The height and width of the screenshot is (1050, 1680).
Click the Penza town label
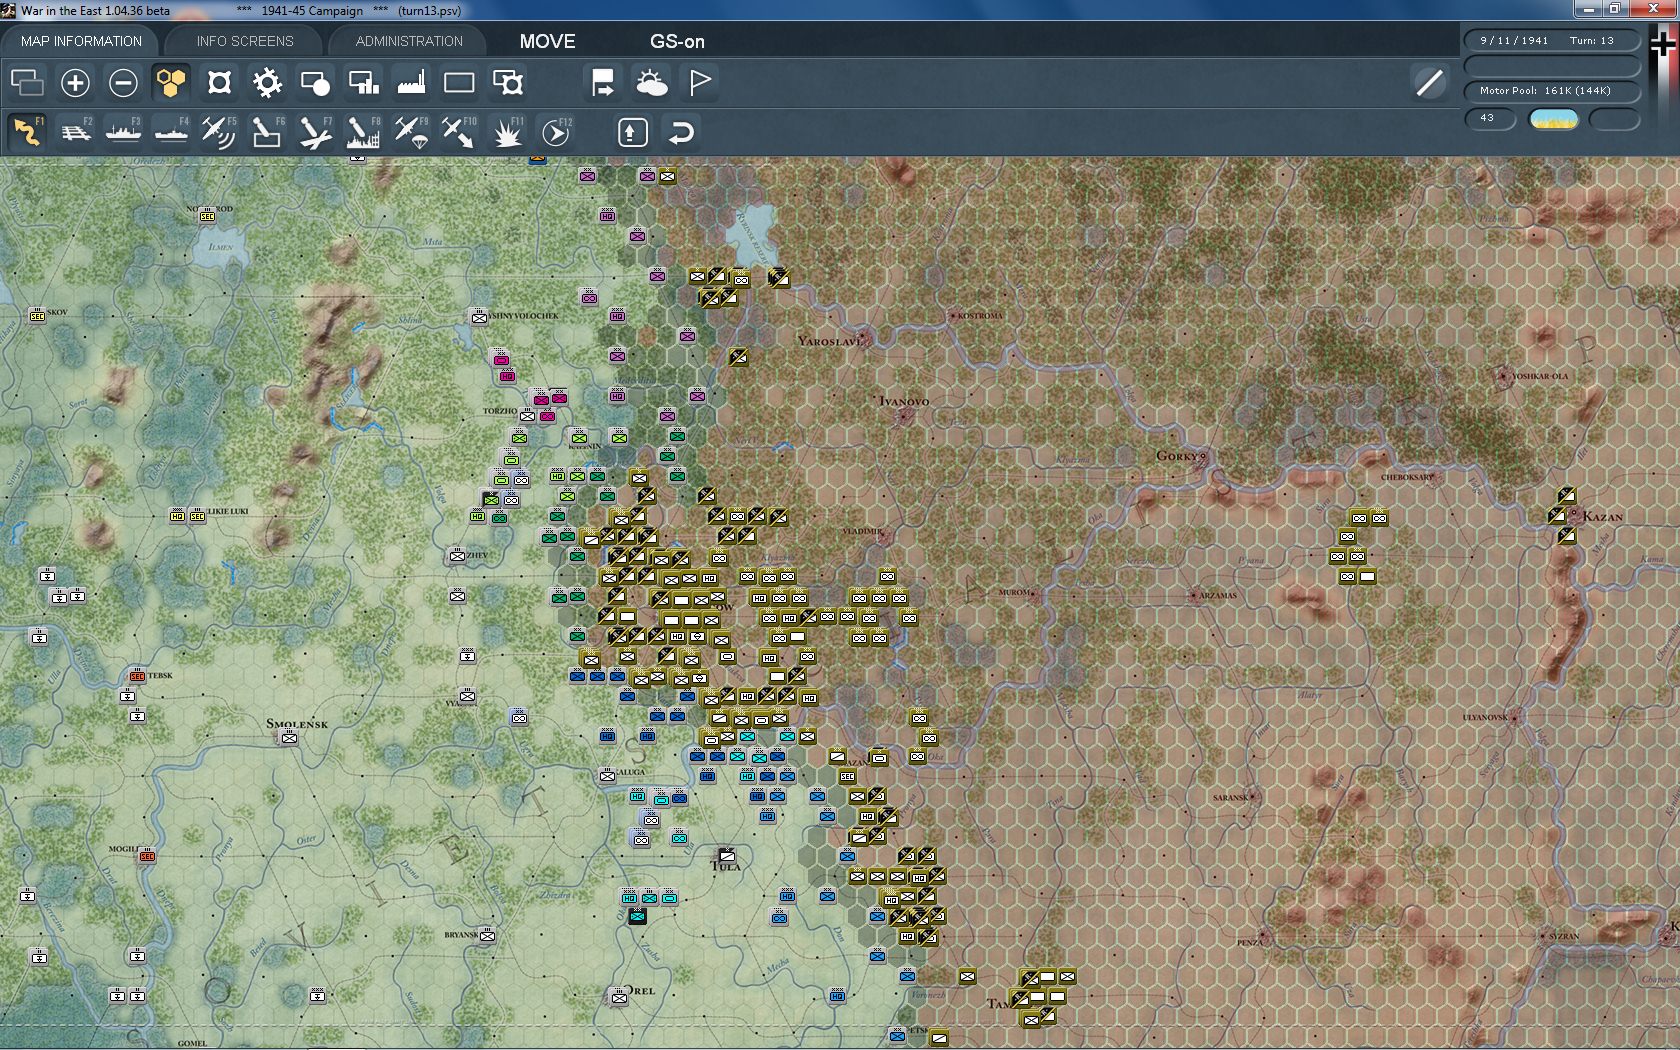point(1249,942)
